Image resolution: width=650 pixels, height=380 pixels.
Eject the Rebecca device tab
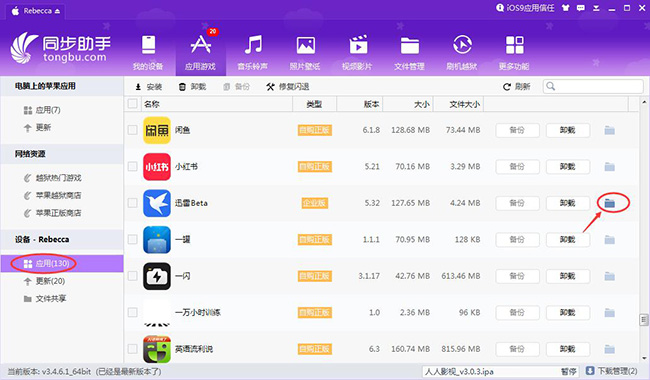click(x=57, y=11)
